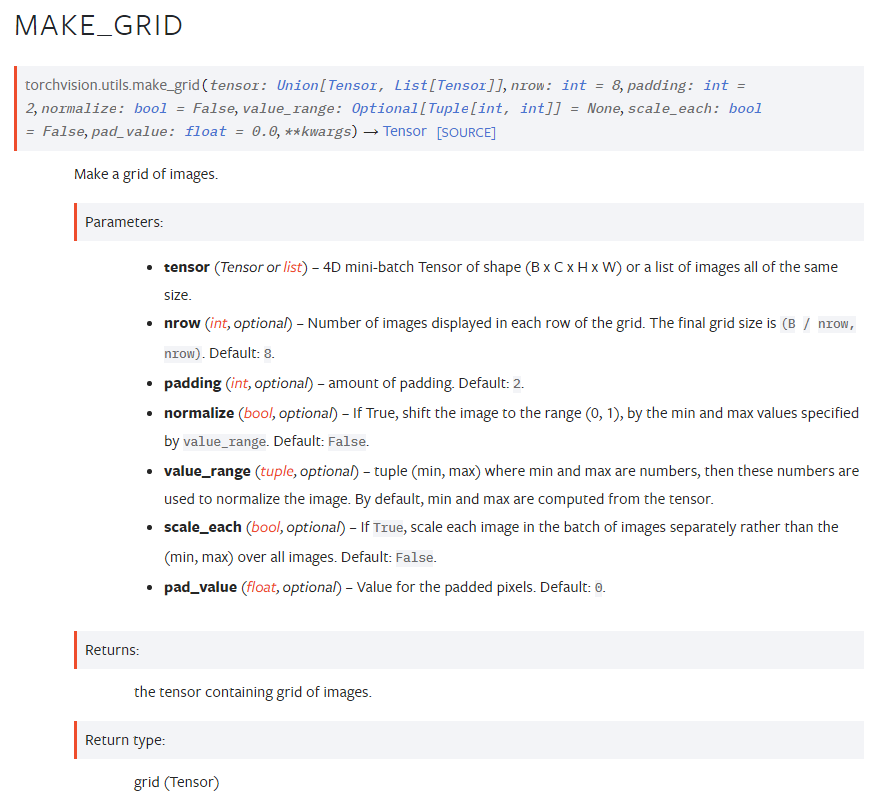
Task: Click the bool type after 'scale_each:' in the signature
Action: click(745, 108)
